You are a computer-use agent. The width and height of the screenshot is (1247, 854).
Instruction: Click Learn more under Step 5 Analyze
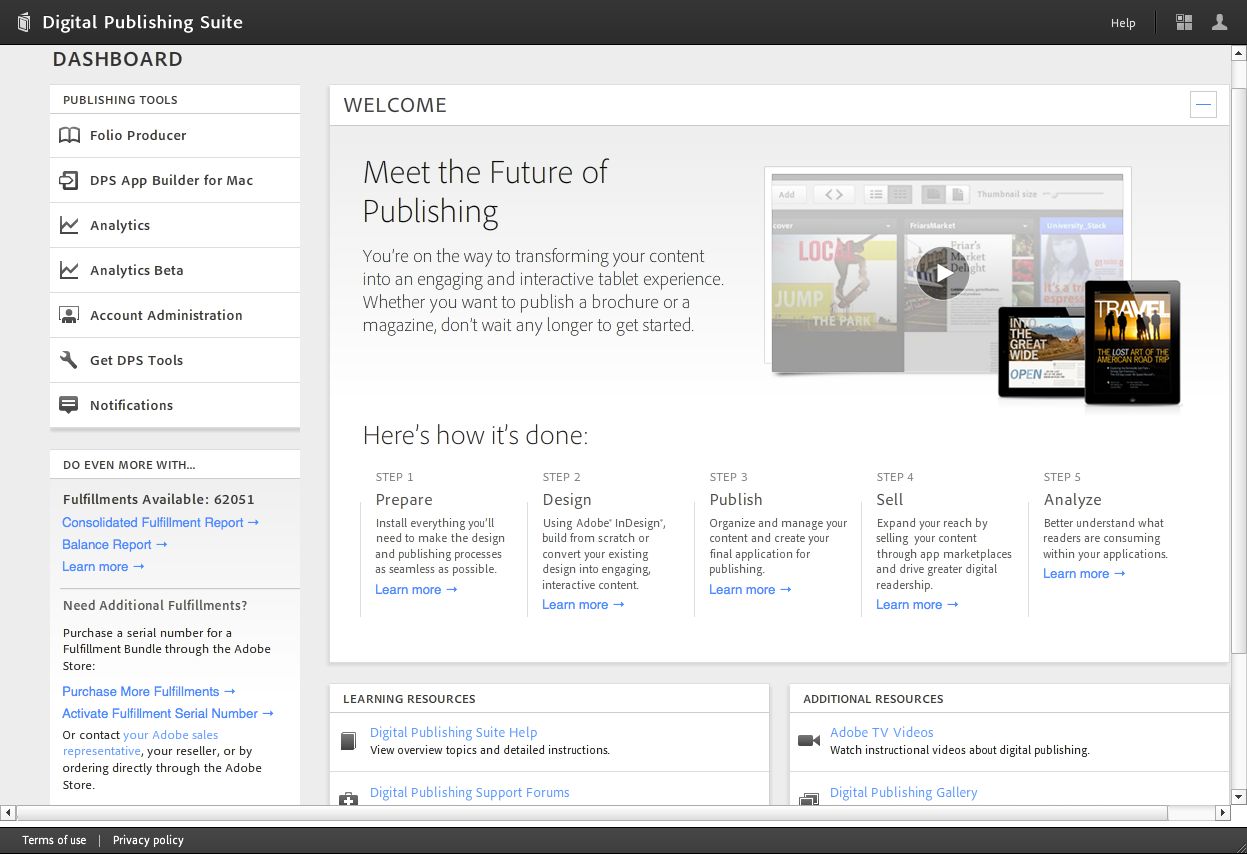pos(1084,573)
